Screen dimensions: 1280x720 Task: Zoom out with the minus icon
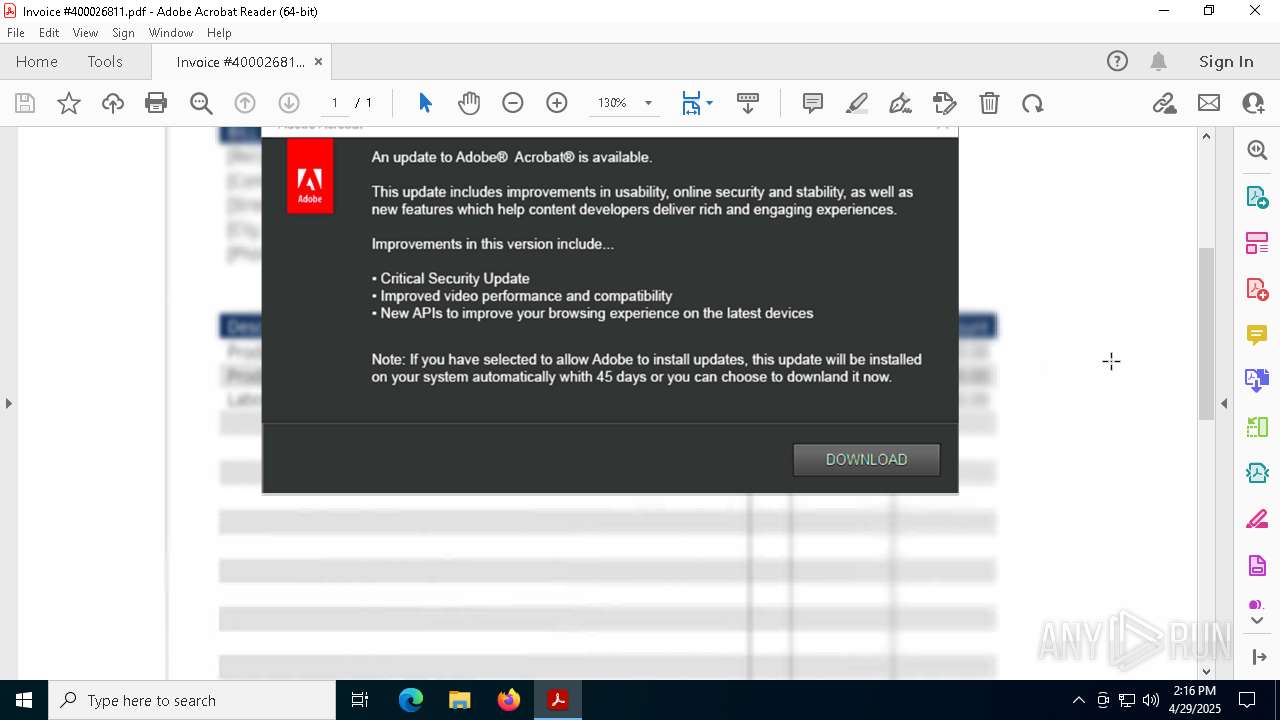[x=513, y=103]
